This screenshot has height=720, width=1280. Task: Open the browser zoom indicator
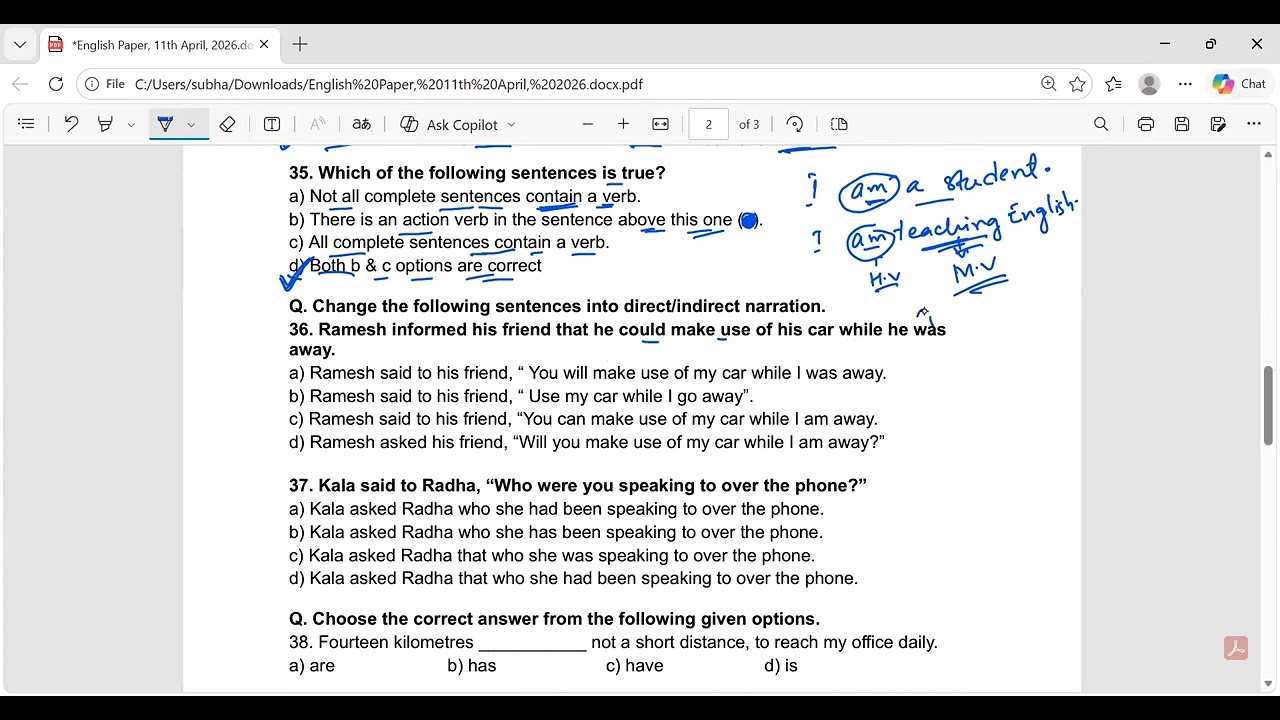(x=1048, y=84)
